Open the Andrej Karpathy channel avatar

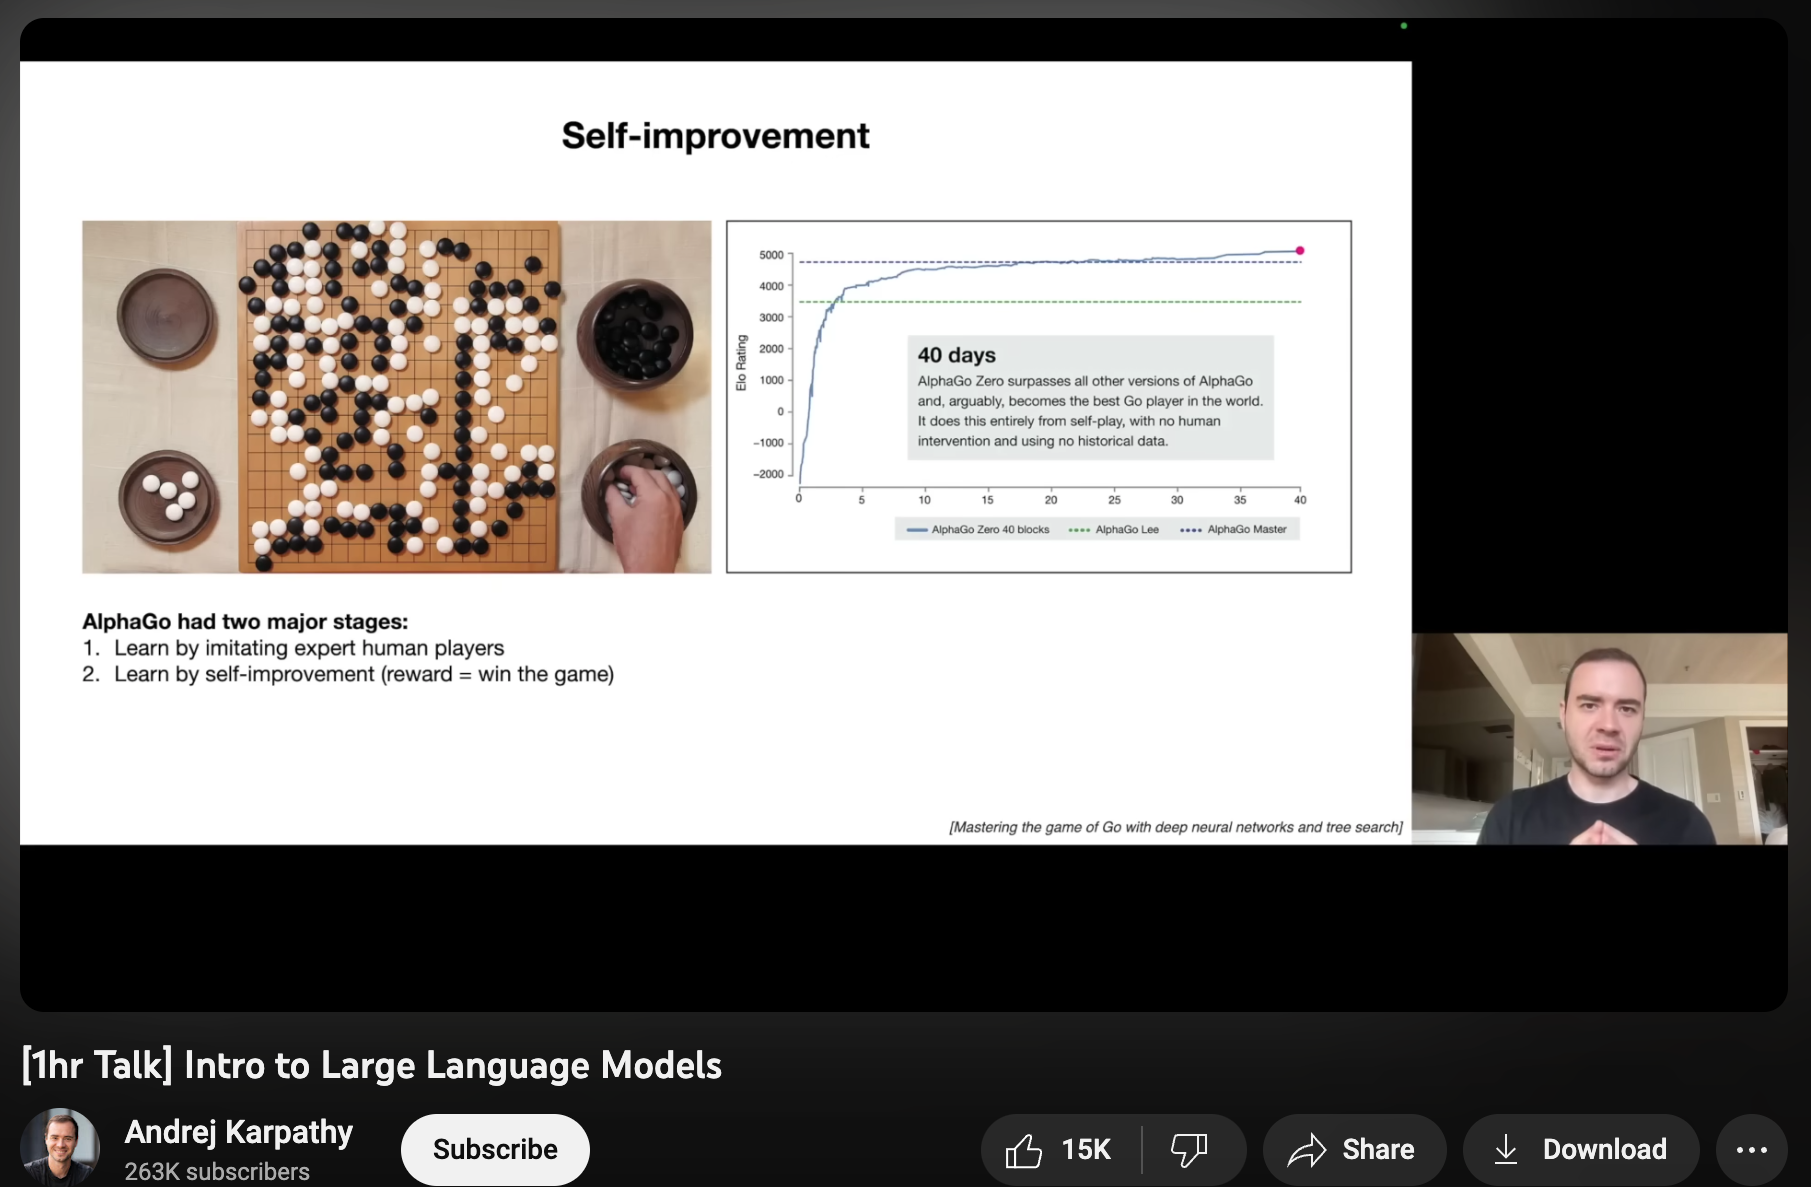[x=60, y=1147]
